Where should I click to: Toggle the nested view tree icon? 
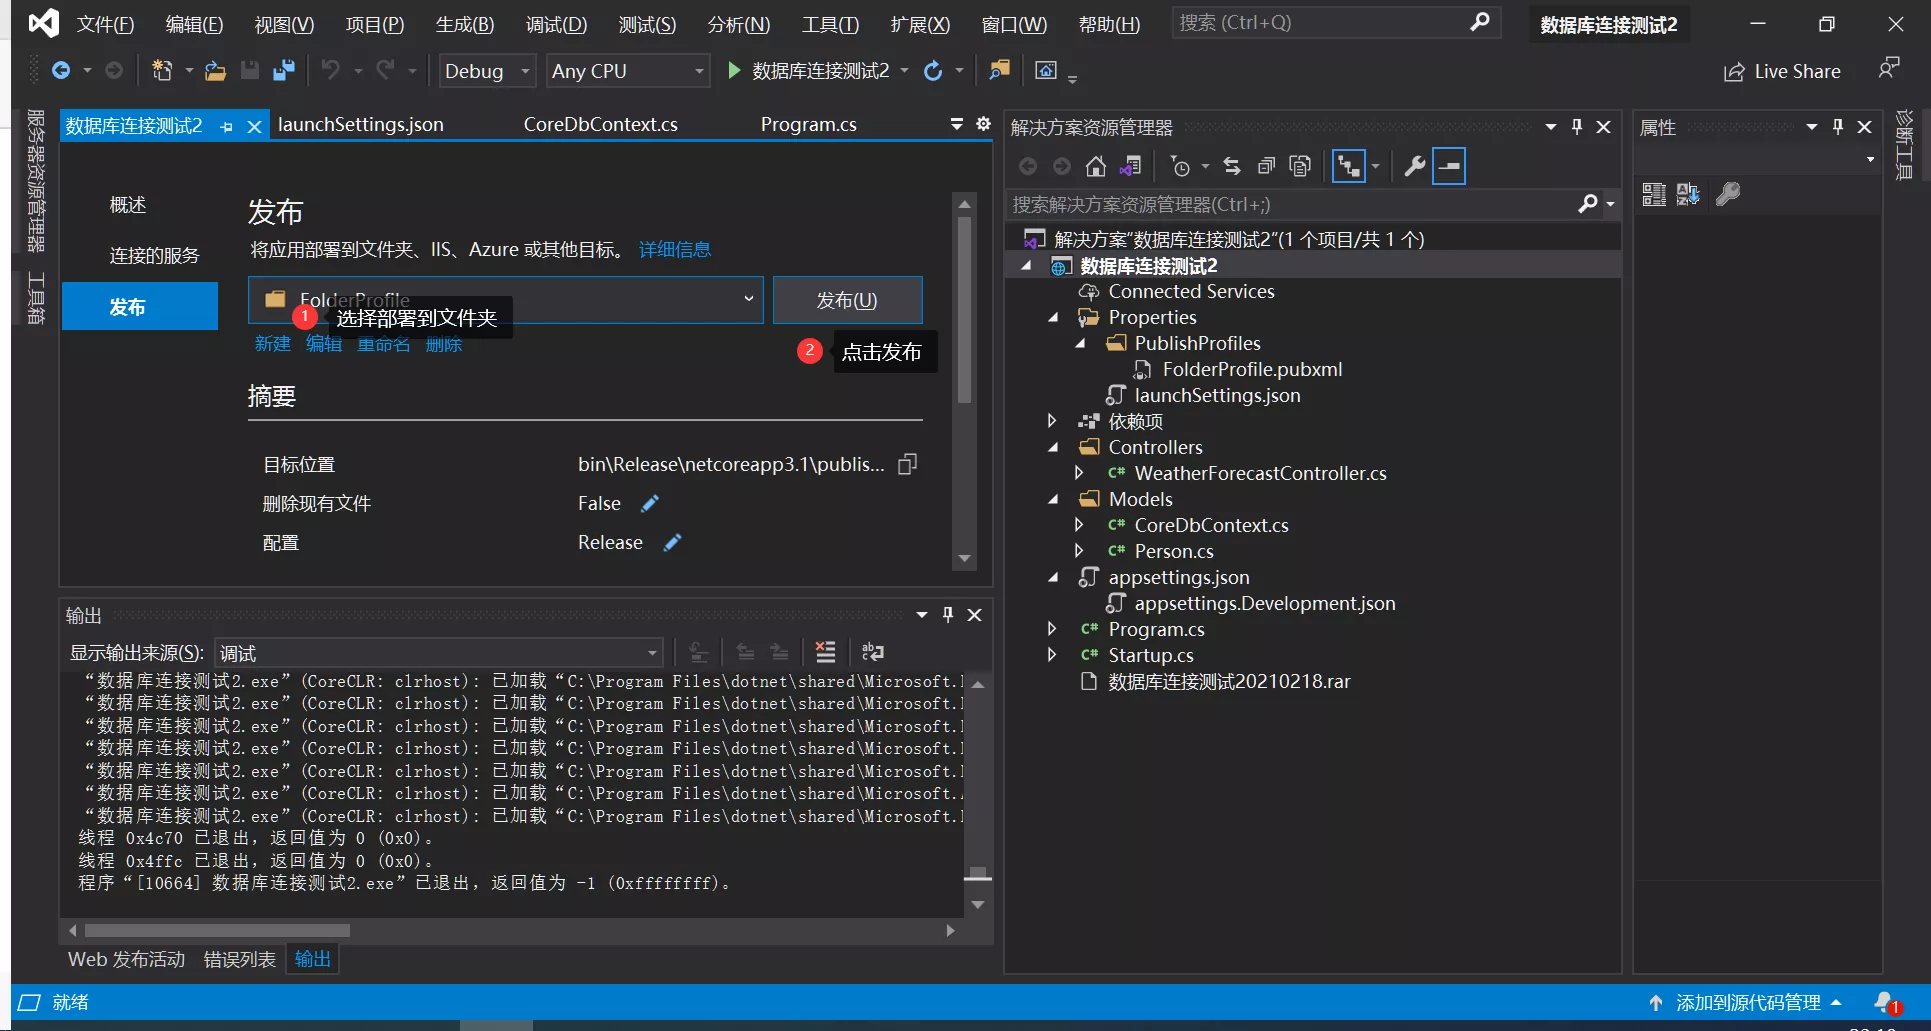[x=1349, y=166]
